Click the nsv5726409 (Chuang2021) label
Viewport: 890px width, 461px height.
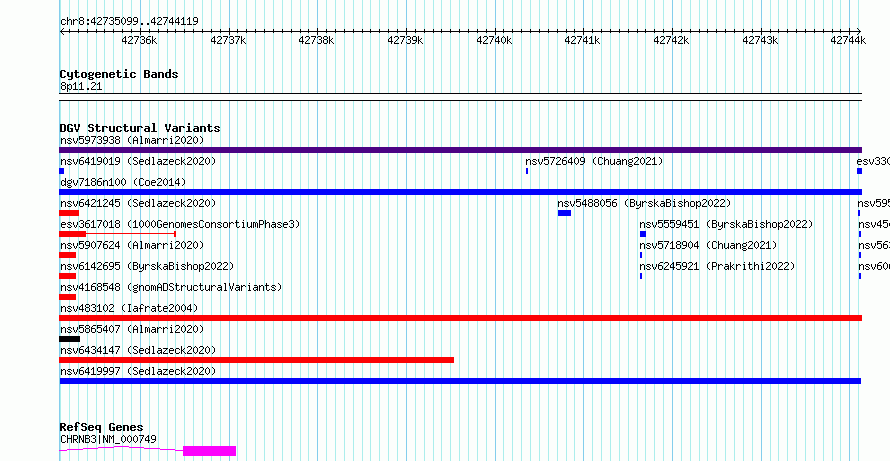(x=594, y=161)
